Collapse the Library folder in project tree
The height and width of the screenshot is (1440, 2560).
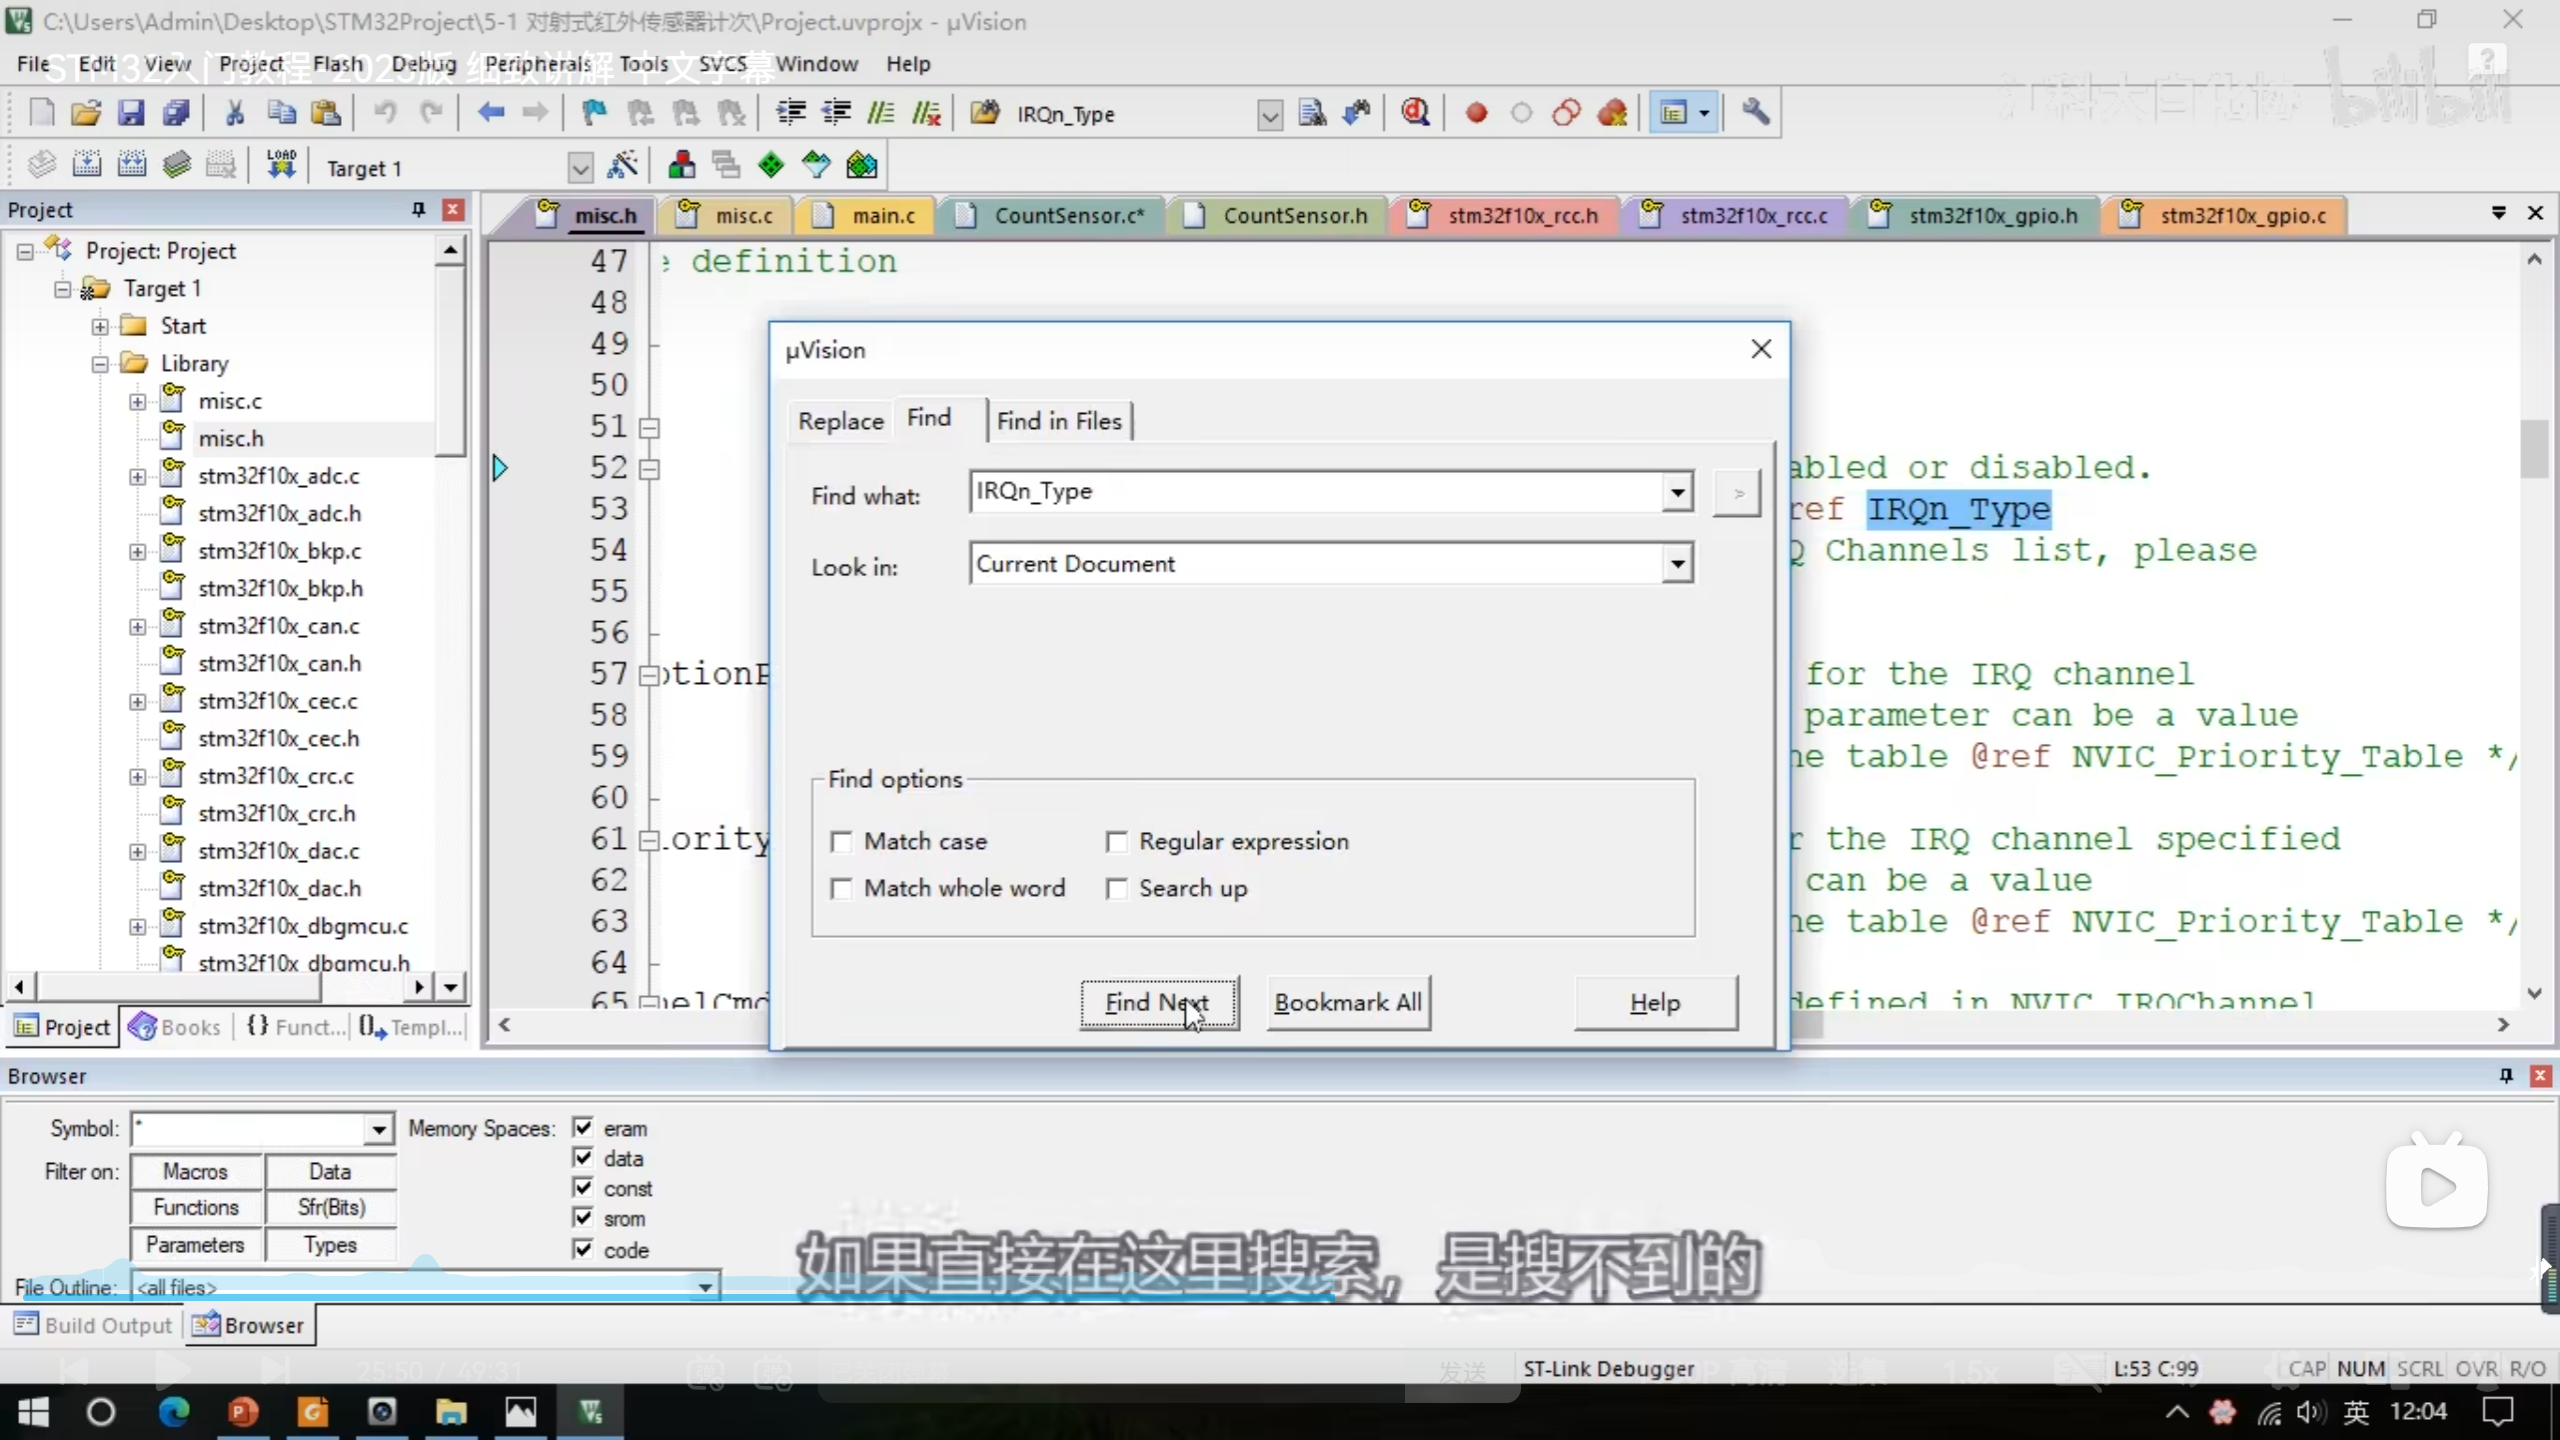tap(100, 364)
